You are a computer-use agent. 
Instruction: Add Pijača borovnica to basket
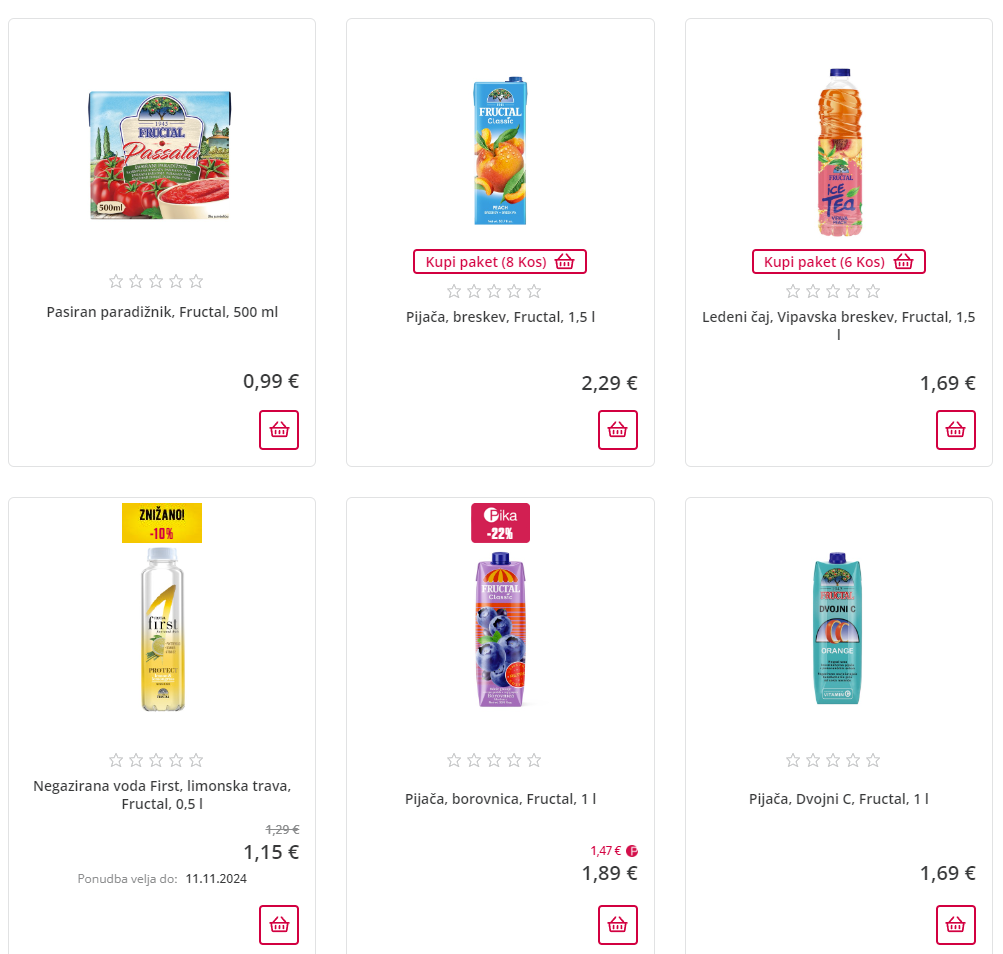point(618,925)
